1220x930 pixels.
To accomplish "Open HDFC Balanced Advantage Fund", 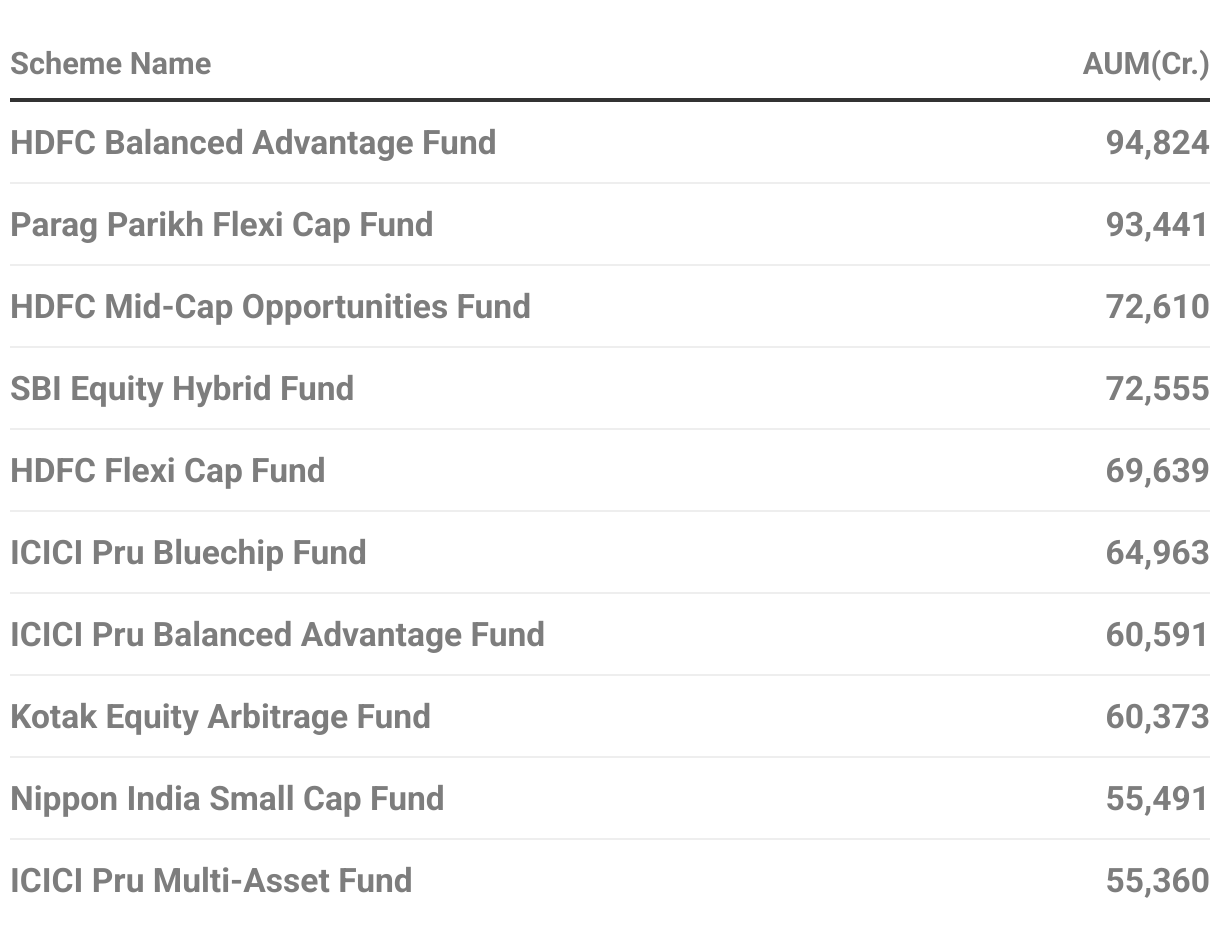I will pos(253,143).
